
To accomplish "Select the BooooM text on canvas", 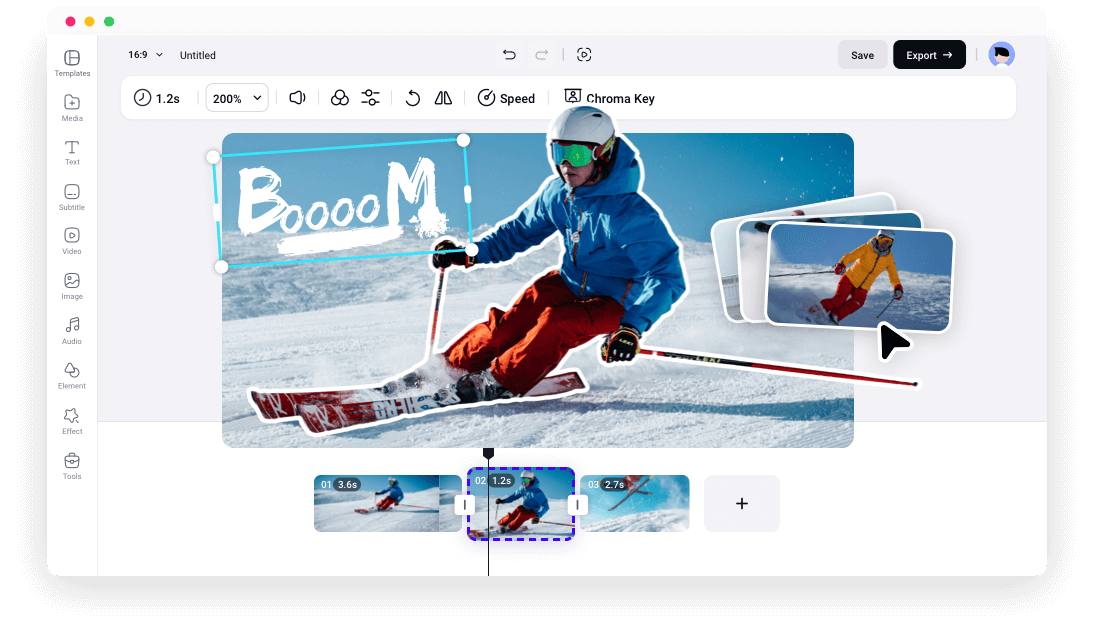I will [x=342, y=204].
